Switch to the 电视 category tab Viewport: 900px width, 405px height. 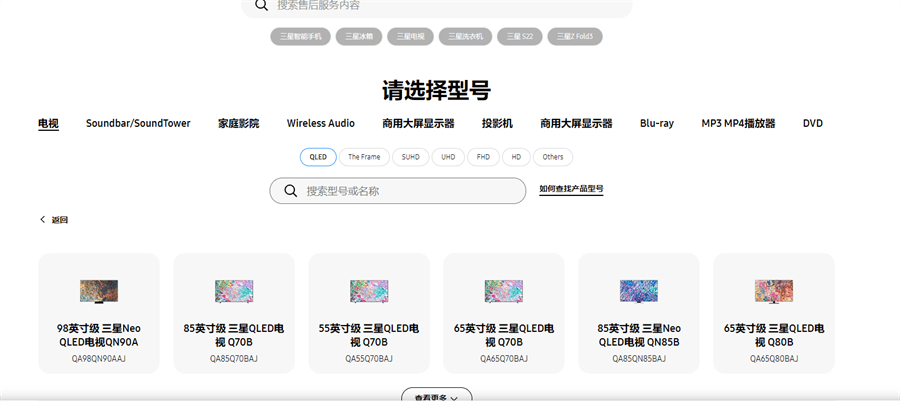tap(48, 123)
